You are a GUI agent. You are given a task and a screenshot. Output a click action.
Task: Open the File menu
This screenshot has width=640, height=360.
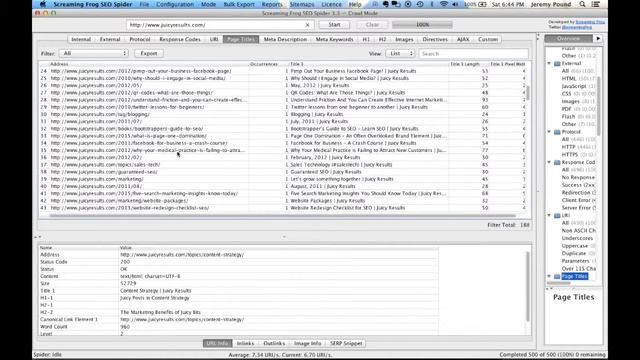tap(144, 4)
